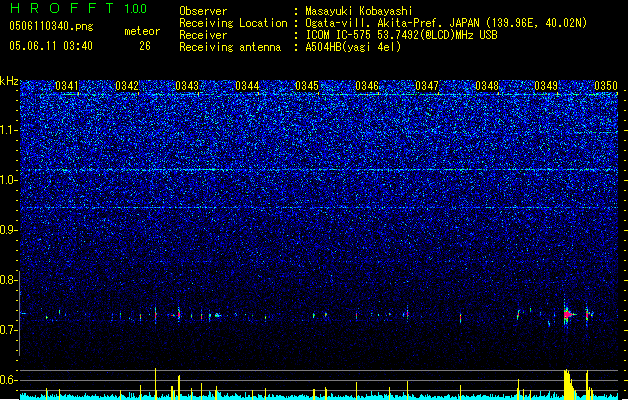Click the 0.6 kHz axis label

9,380
